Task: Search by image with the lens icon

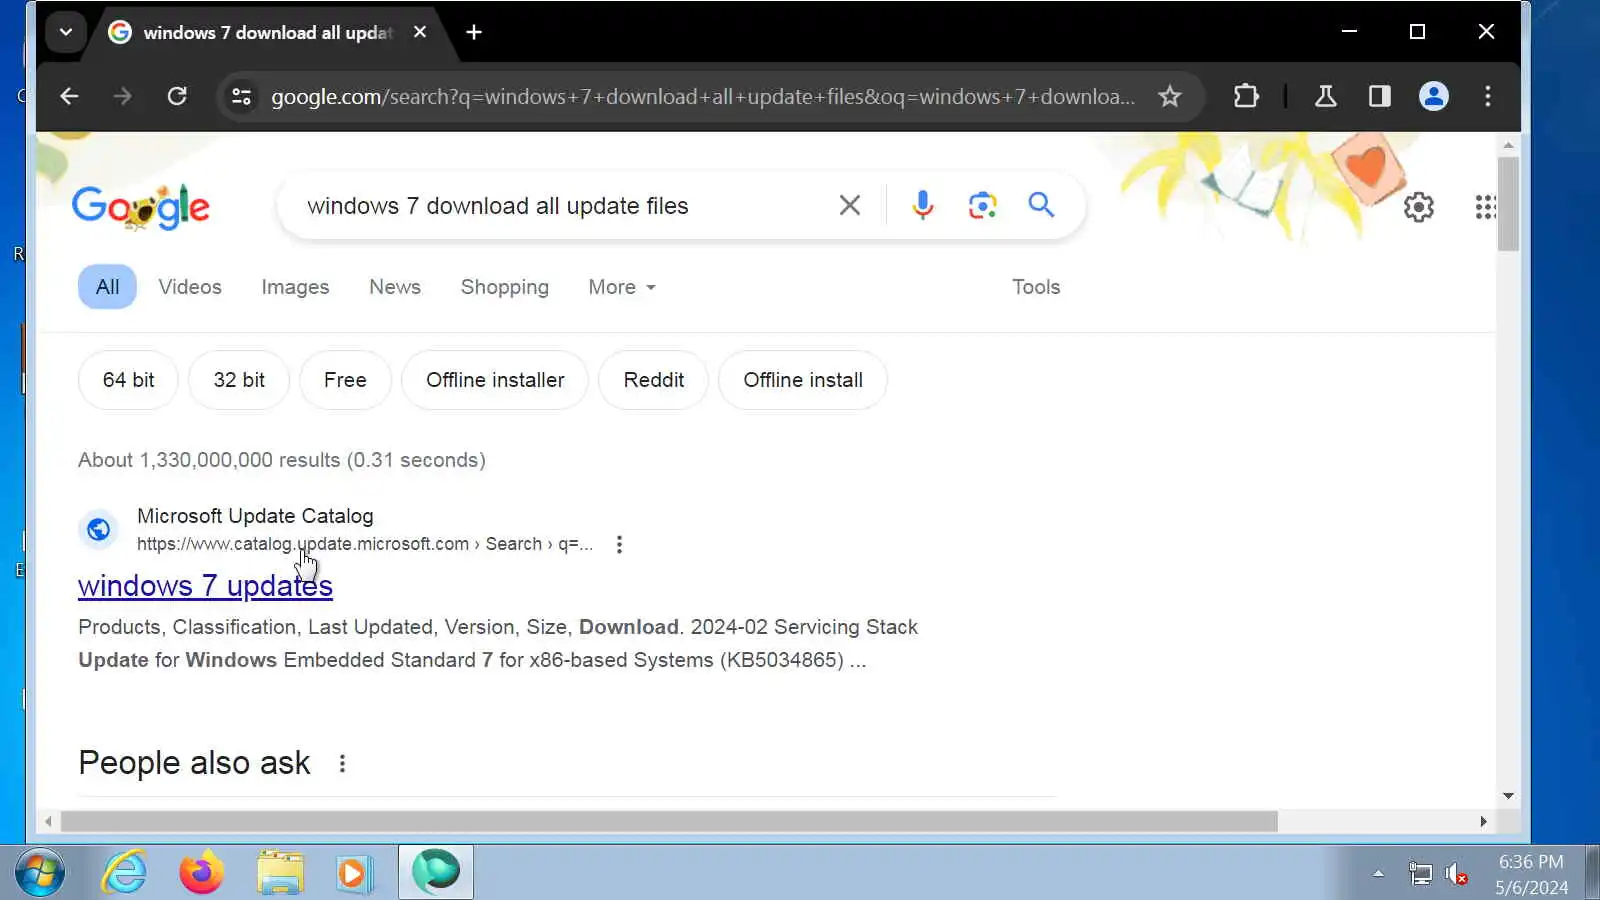Action: 982,205
